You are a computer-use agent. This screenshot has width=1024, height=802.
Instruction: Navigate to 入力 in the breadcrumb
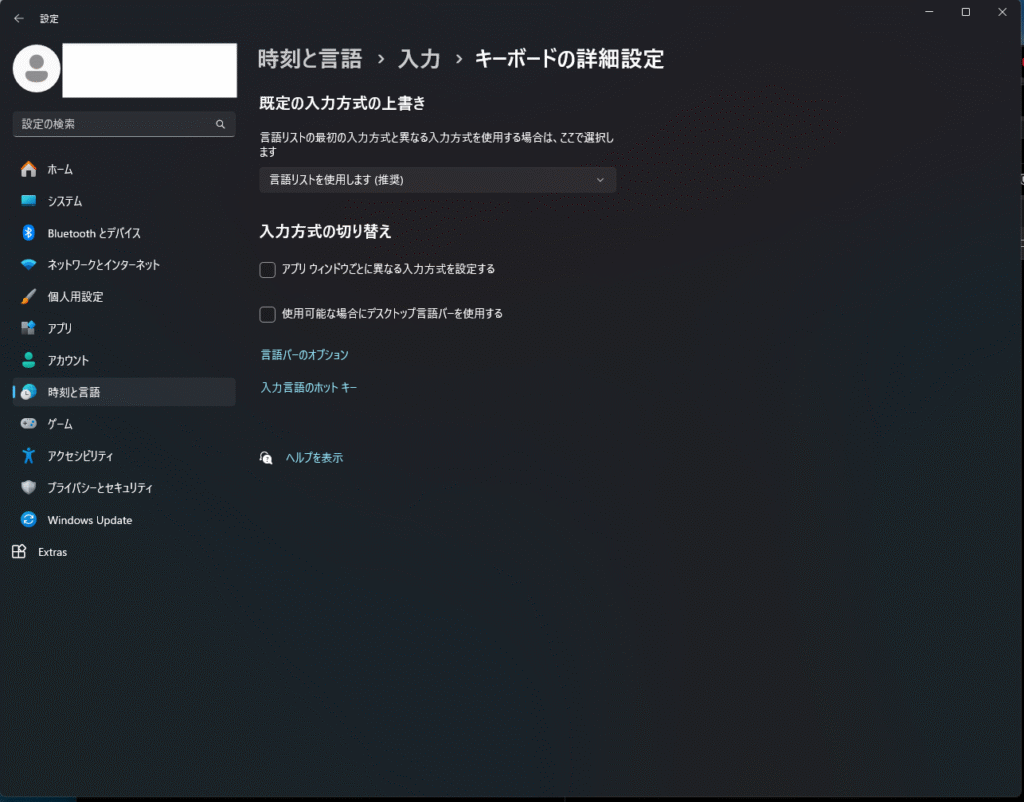pos(419,59)
